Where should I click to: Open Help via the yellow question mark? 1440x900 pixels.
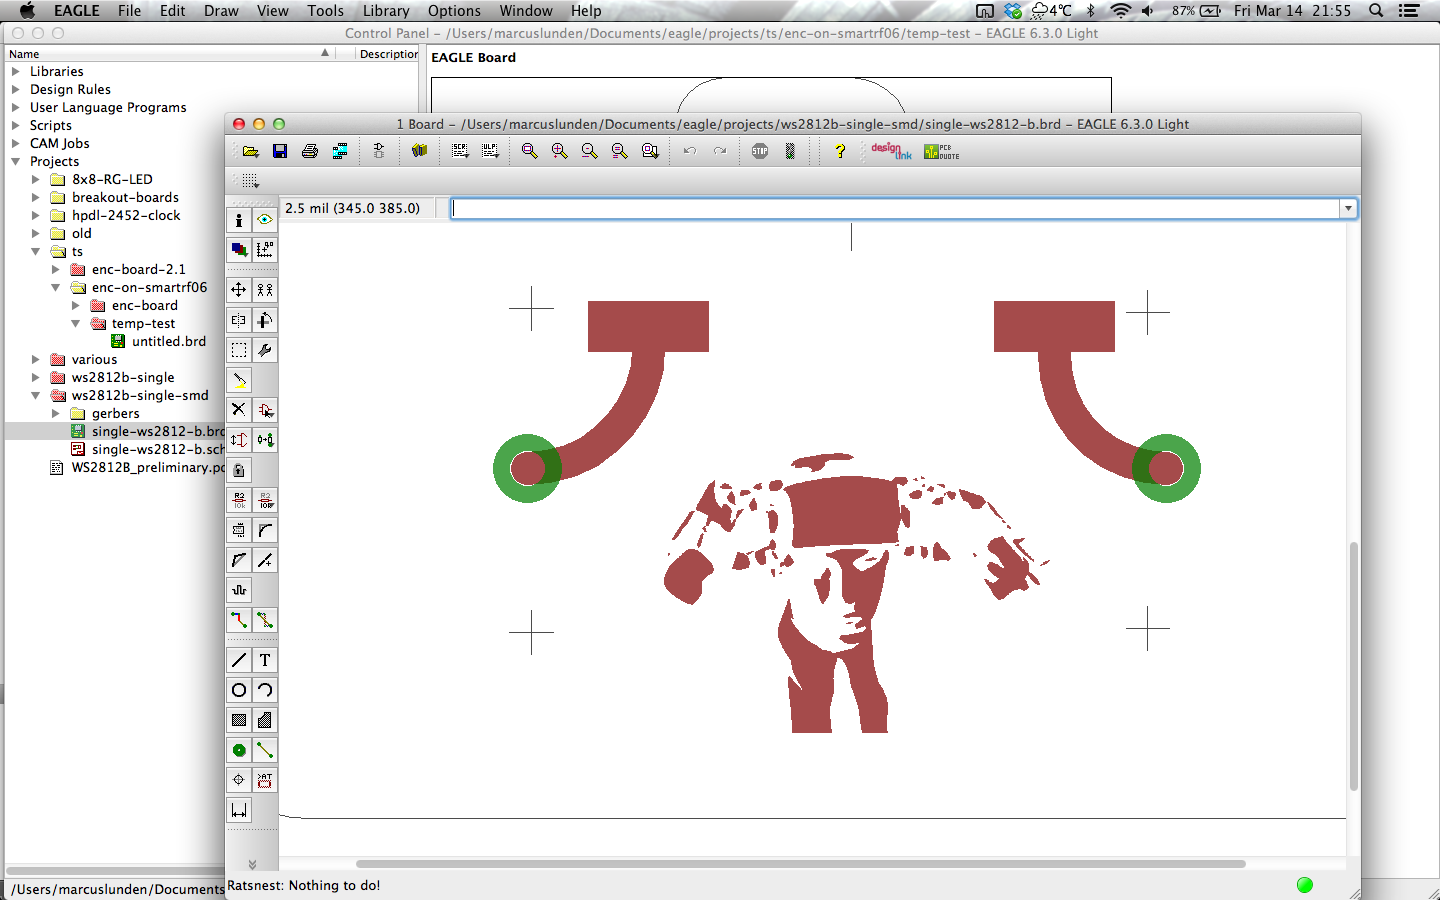point(840,151)
